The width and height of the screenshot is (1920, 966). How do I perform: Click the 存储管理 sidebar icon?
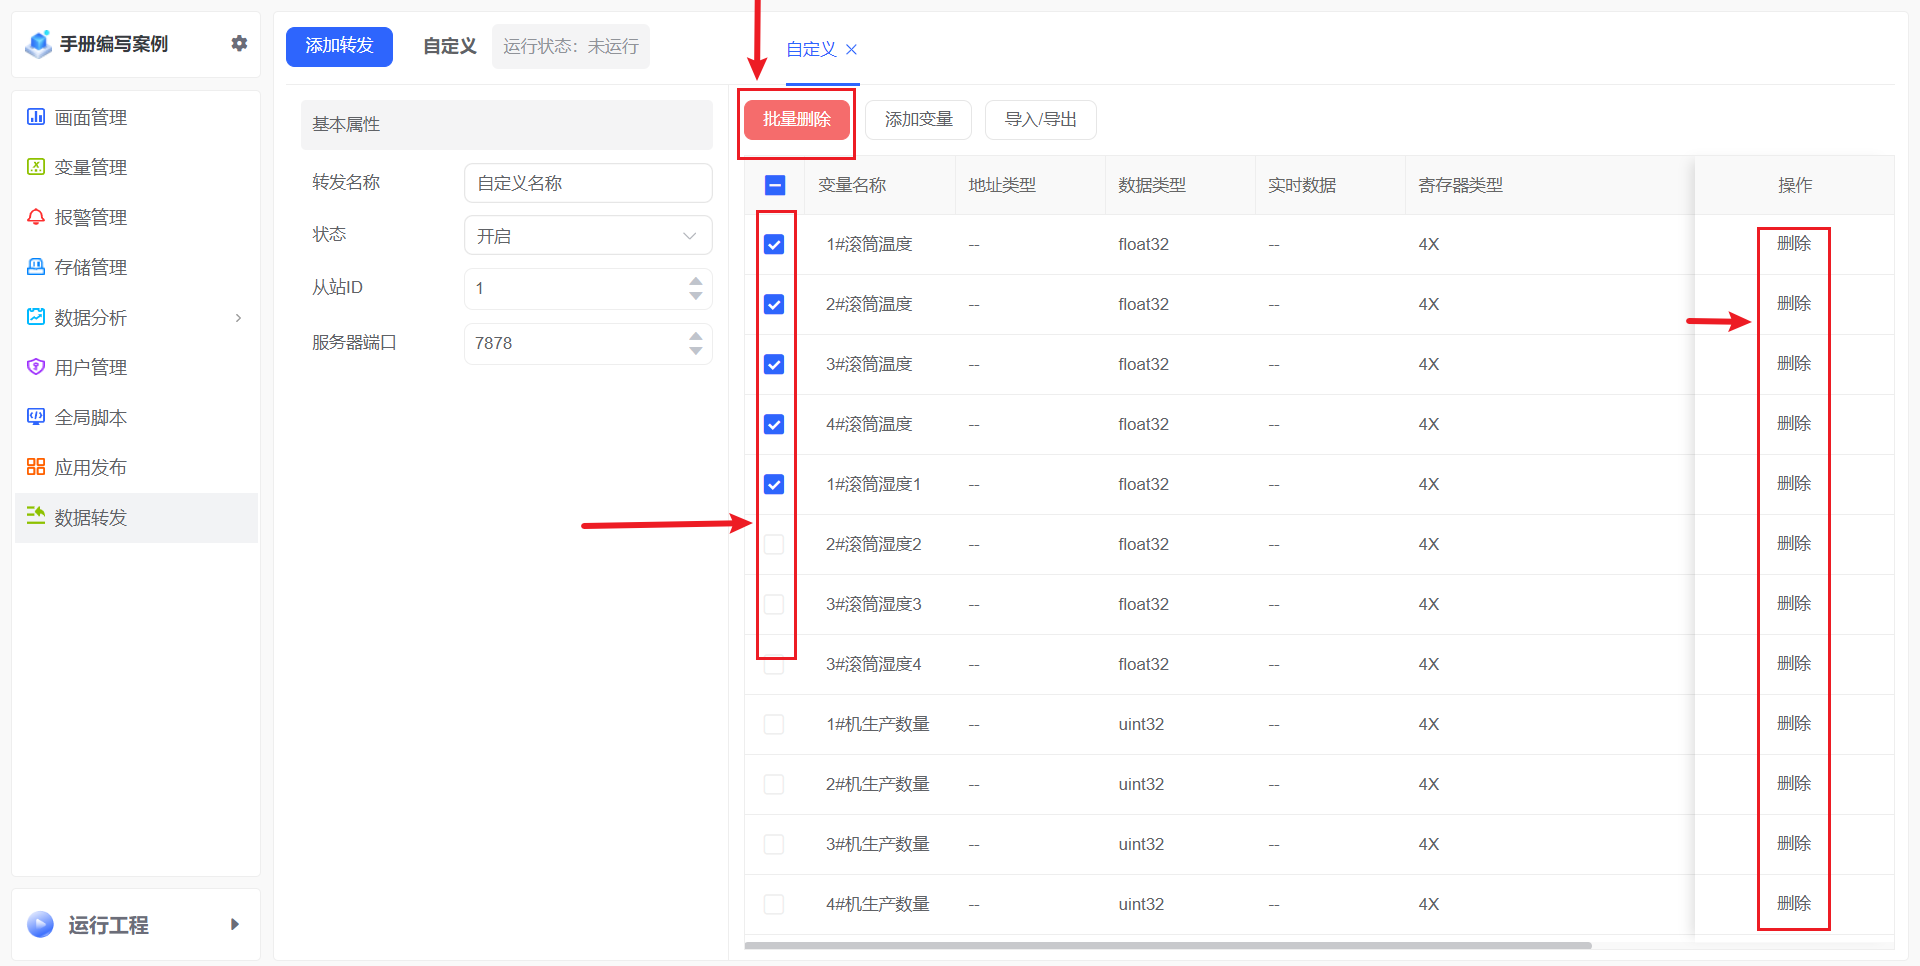point(36,267)
